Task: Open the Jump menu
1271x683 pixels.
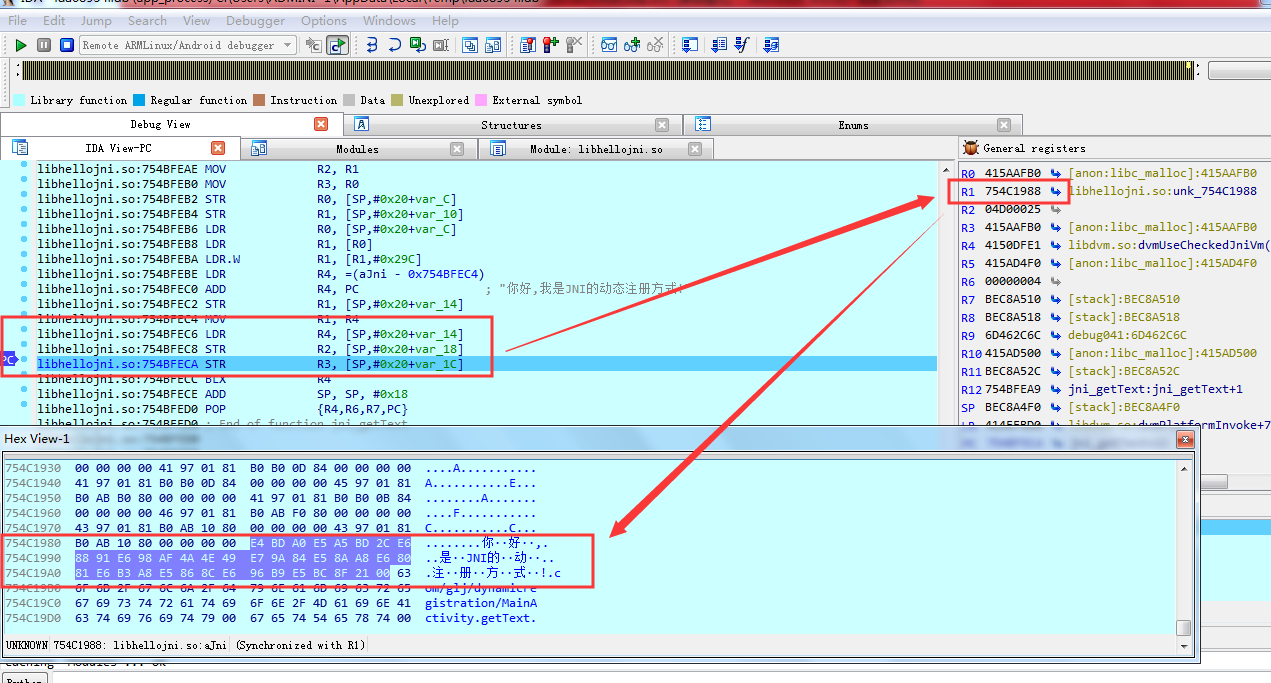Action: pos(97,20)
